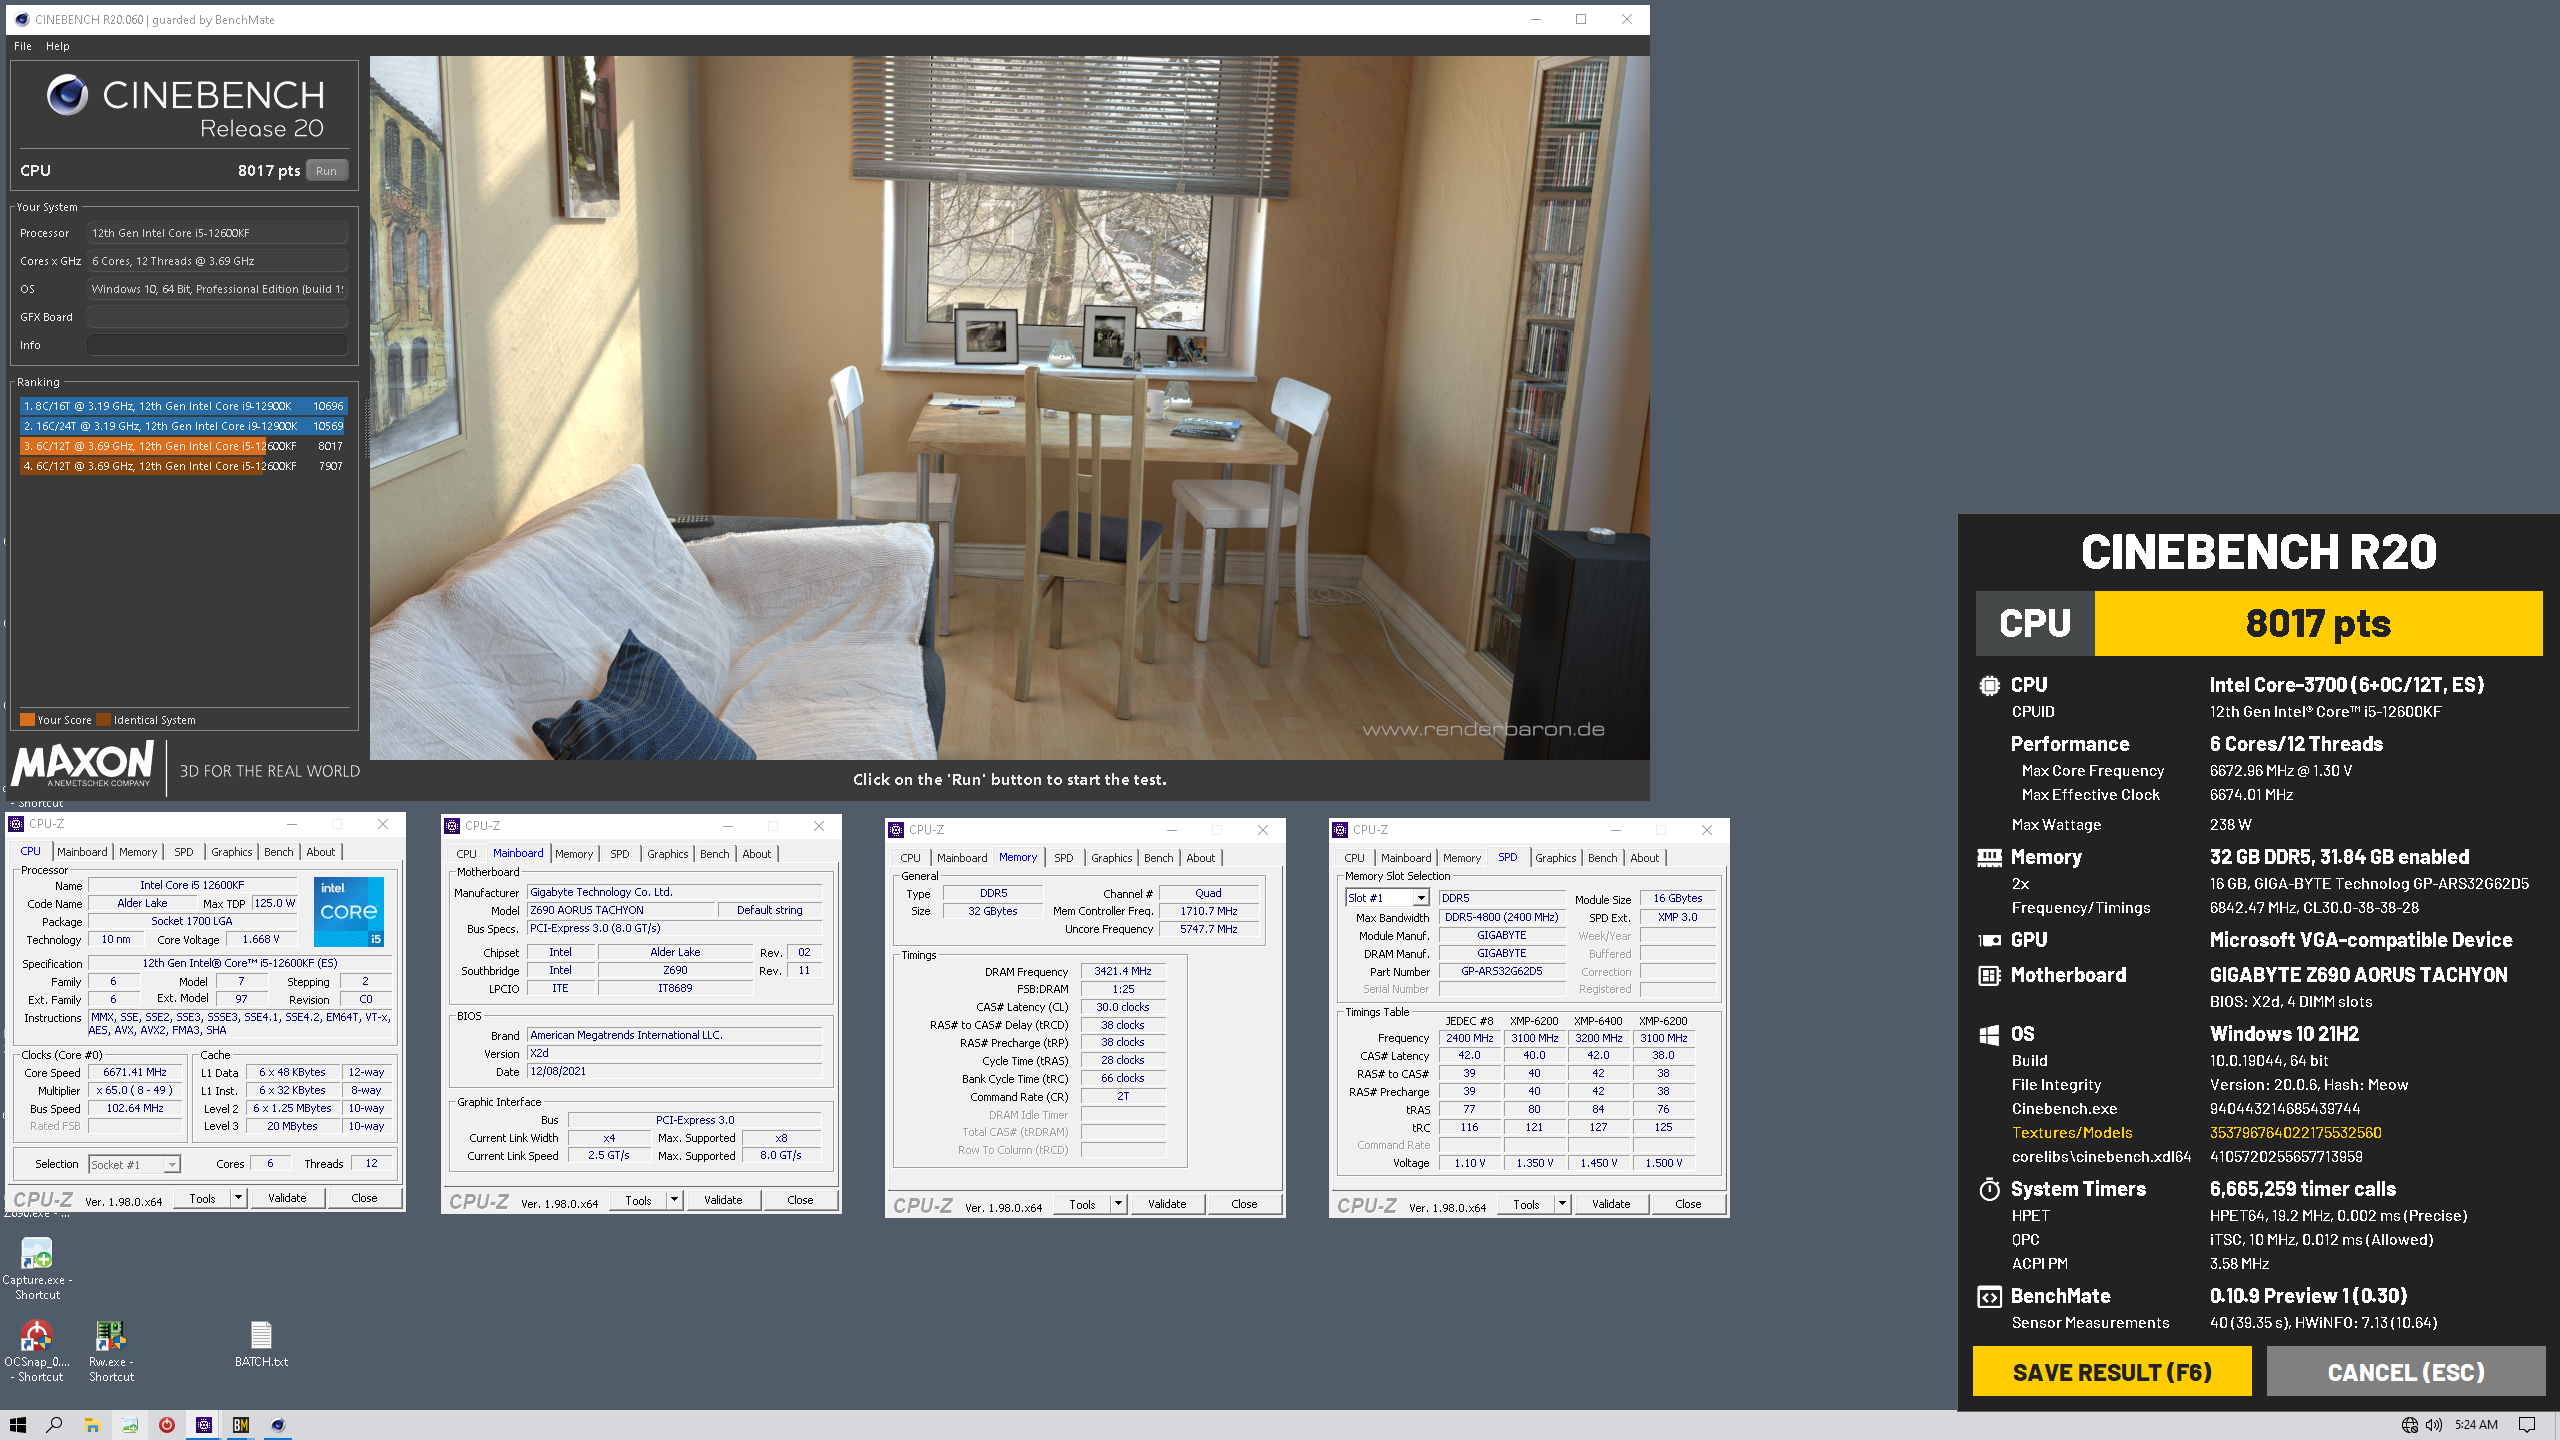The image size is (2560, 1440).
Task: Open SPD tab in CPU-Z Memory window
Action: click(1064, 858)
